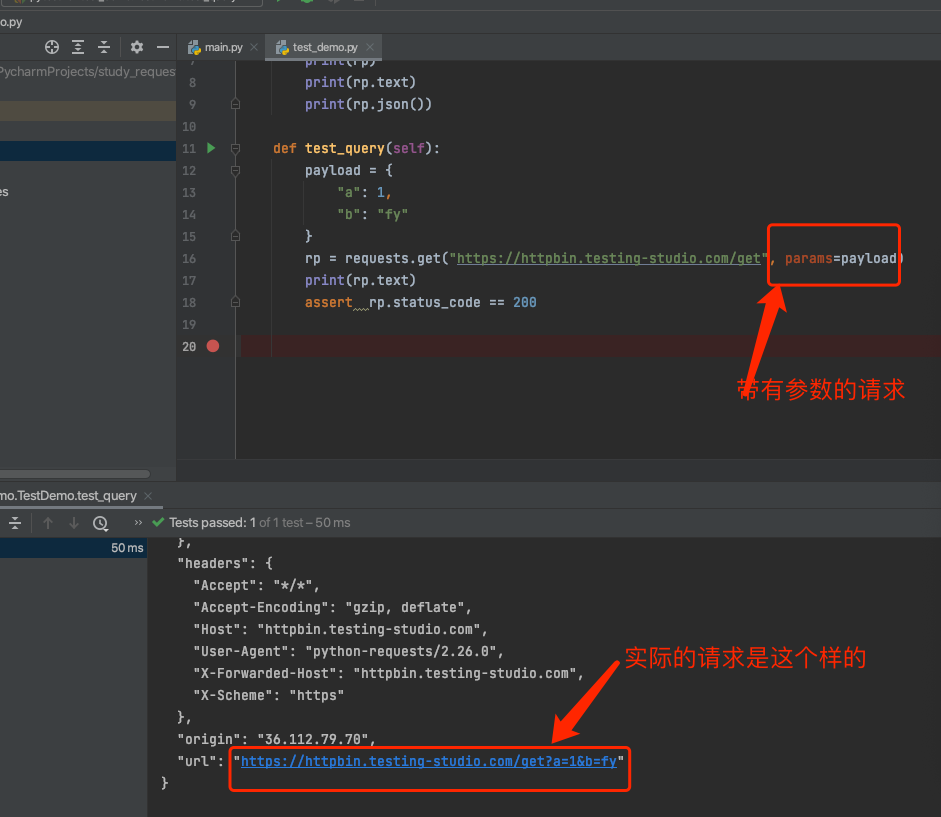Click the "X-Scheme" output line
Image resolution: width=941 pixels, height=817 pixels.
click(268, 695)
